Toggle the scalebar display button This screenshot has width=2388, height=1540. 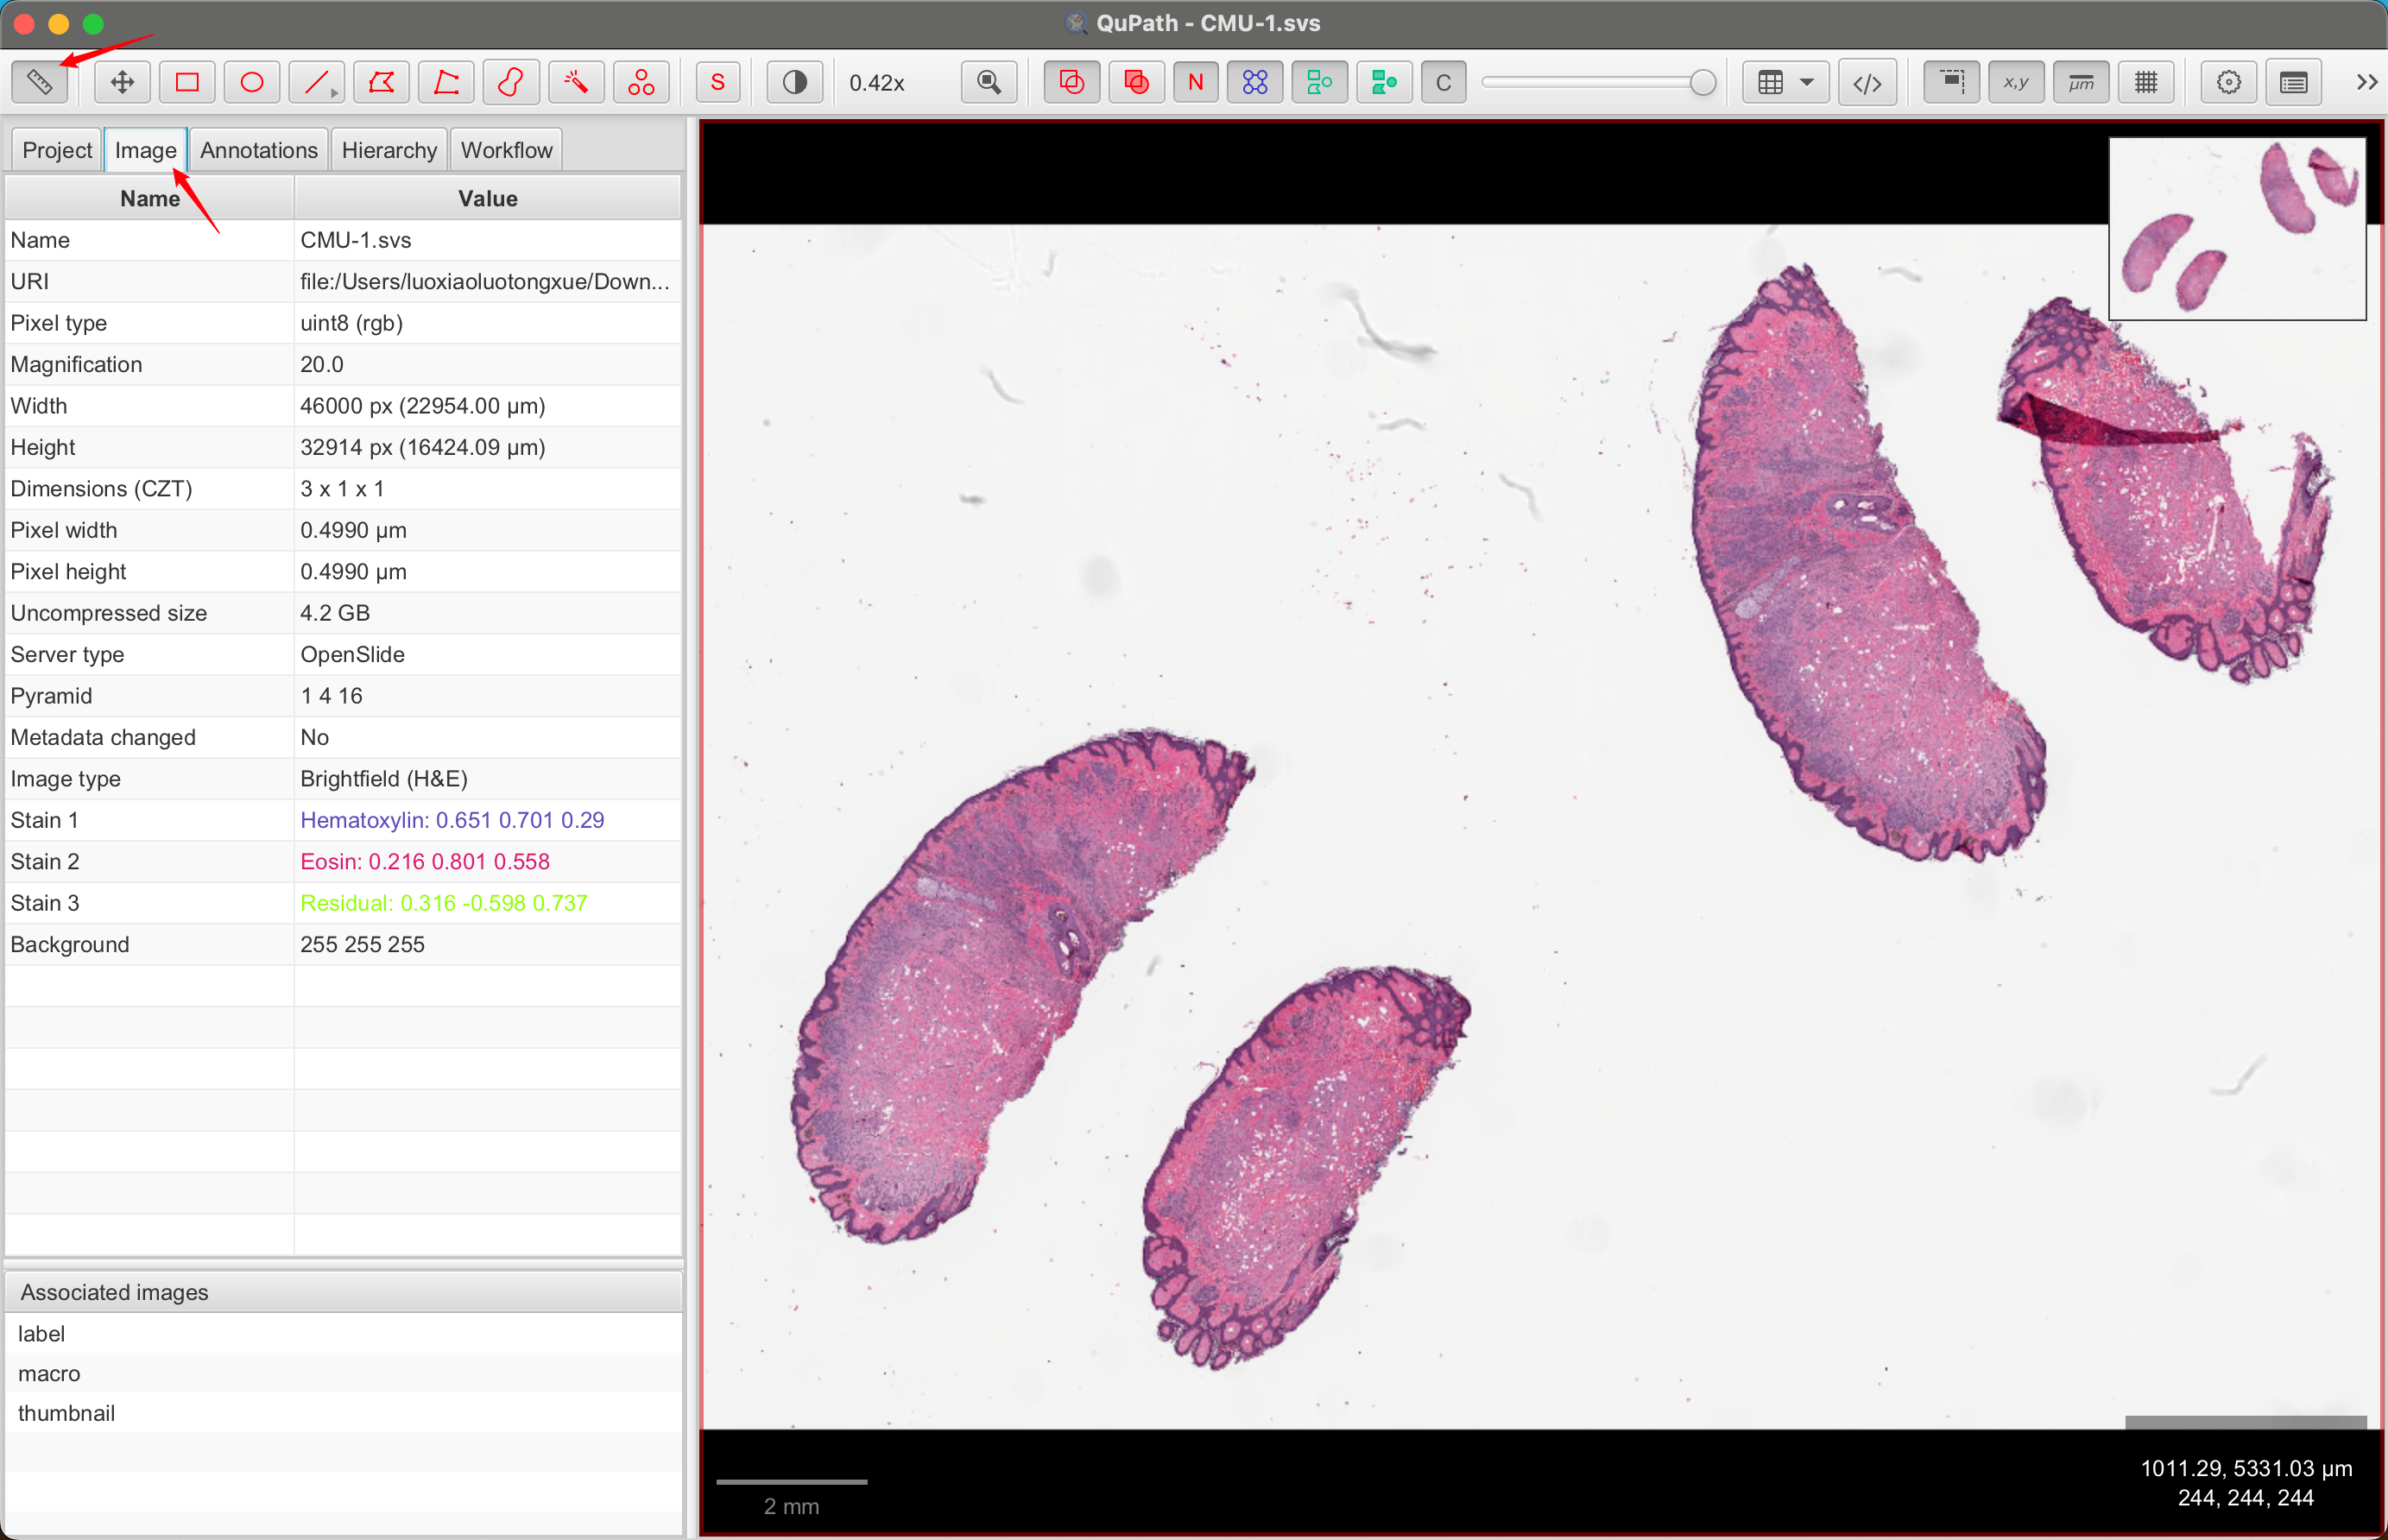[x=2081, y=82]
